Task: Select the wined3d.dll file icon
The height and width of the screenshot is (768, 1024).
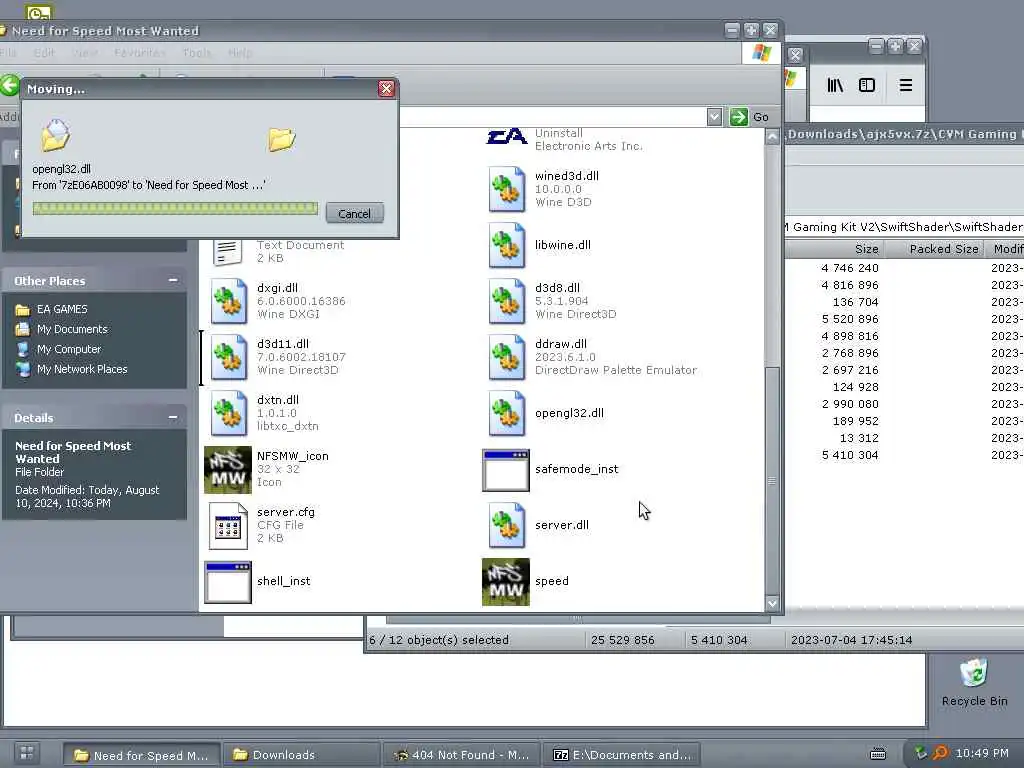Action: pyautogui.click(x=506, y=189)
